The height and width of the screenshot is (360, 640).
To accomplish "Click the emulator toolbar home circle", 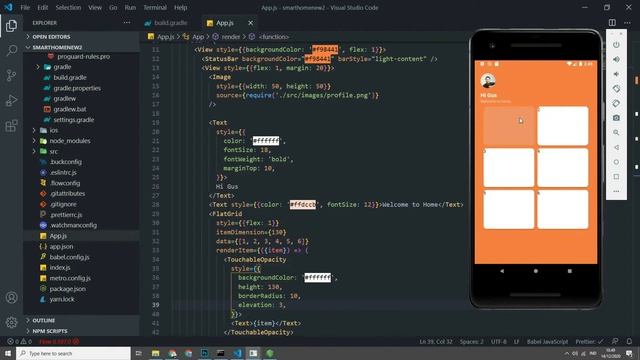I will pyautogui.click(x=616, y=162).
